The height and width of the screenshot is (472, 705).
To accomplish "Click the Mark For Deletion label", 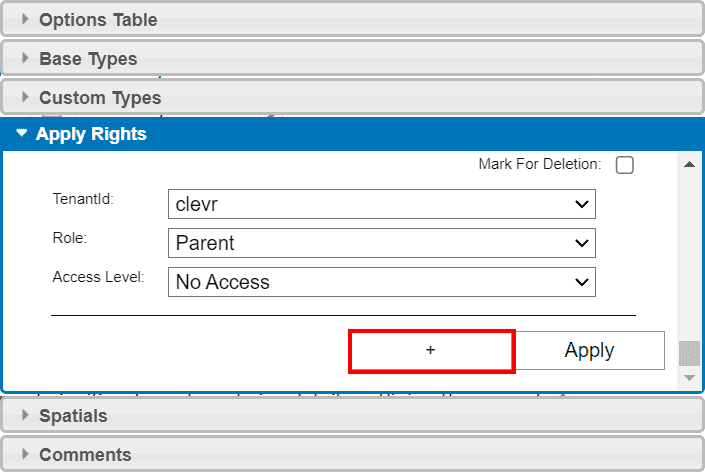I will click(540, 164).
